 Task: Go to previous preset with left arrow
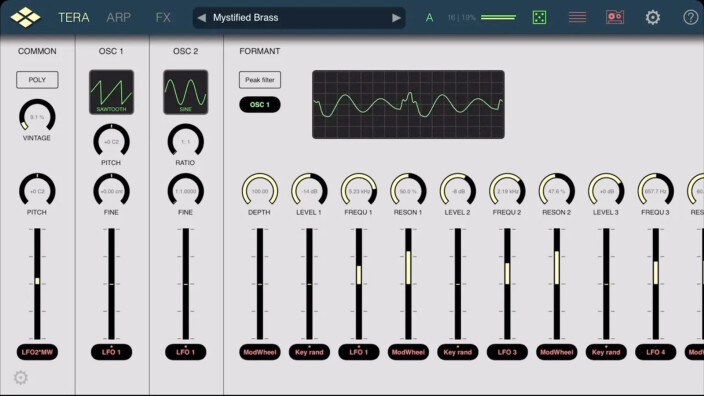click(x=202, y=18)
